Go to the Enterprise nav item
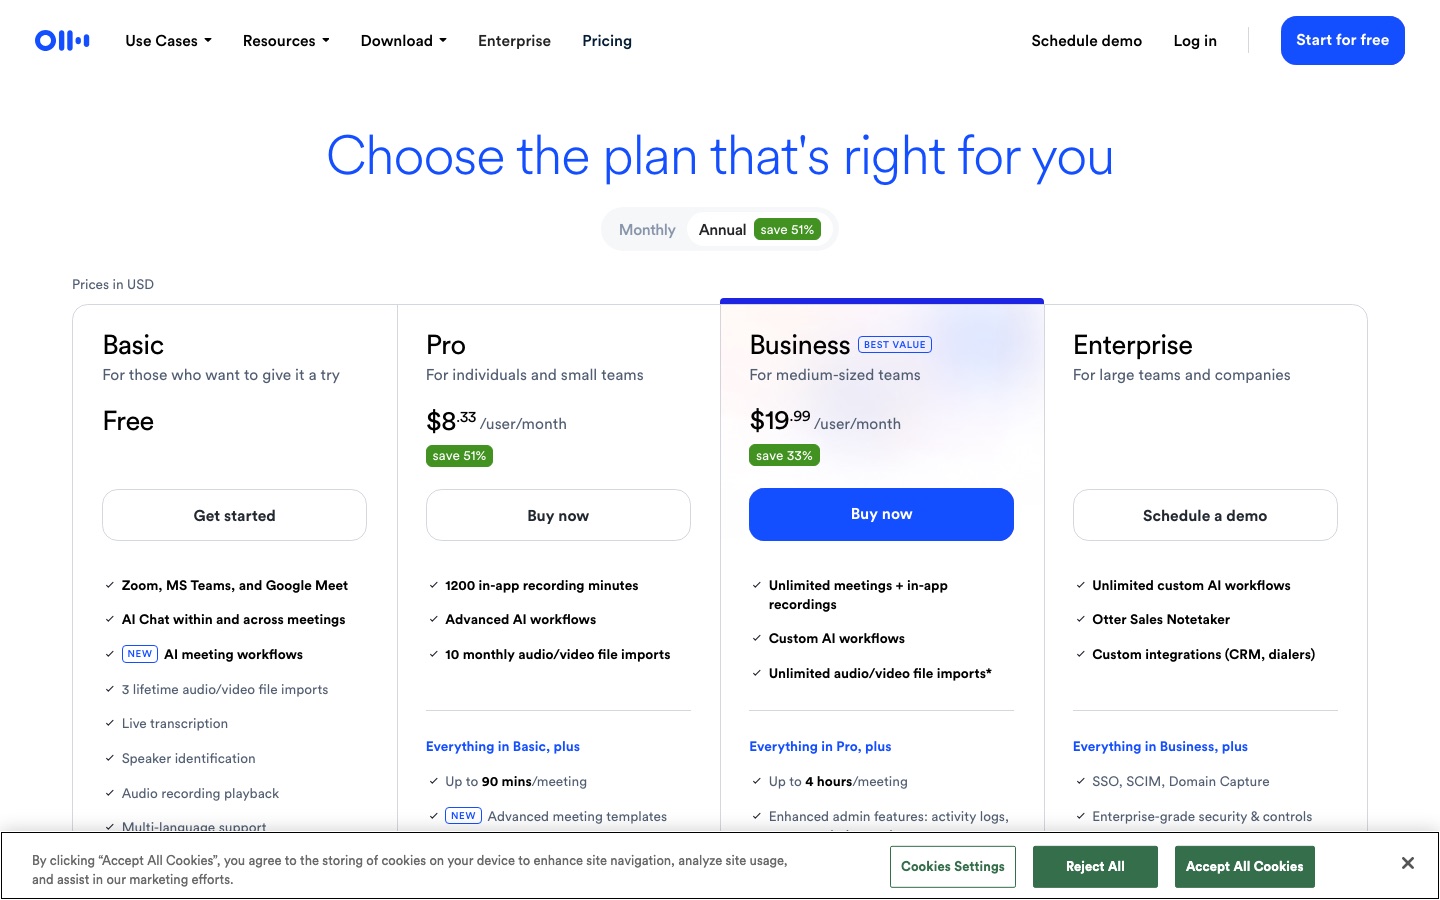The image size is (1440, 900). 514,41
